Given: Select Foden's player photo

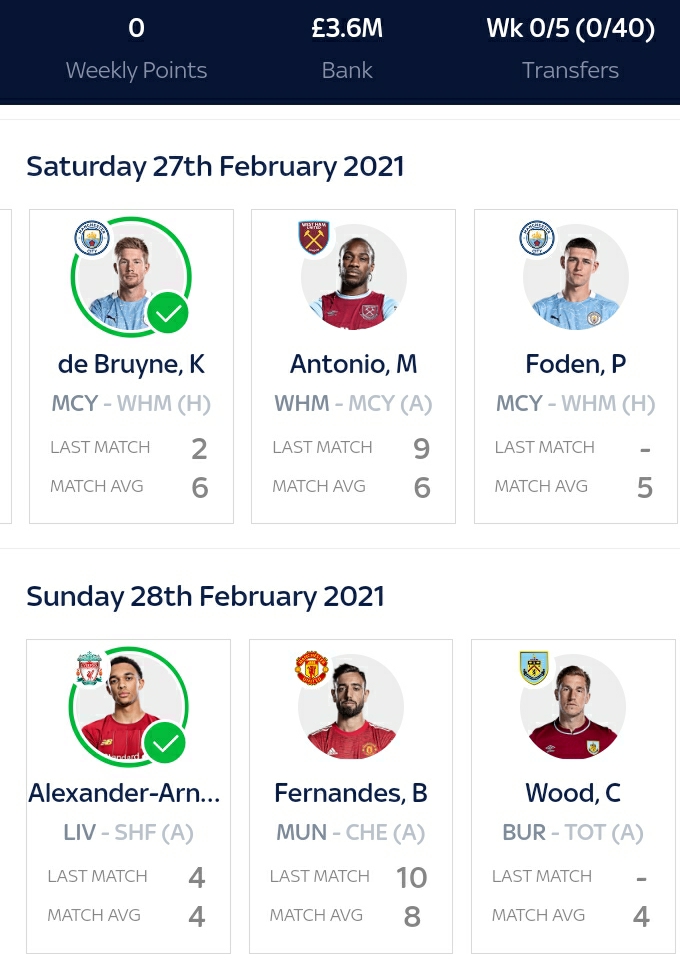Looking at the screenshot, I should click(576, 277).
